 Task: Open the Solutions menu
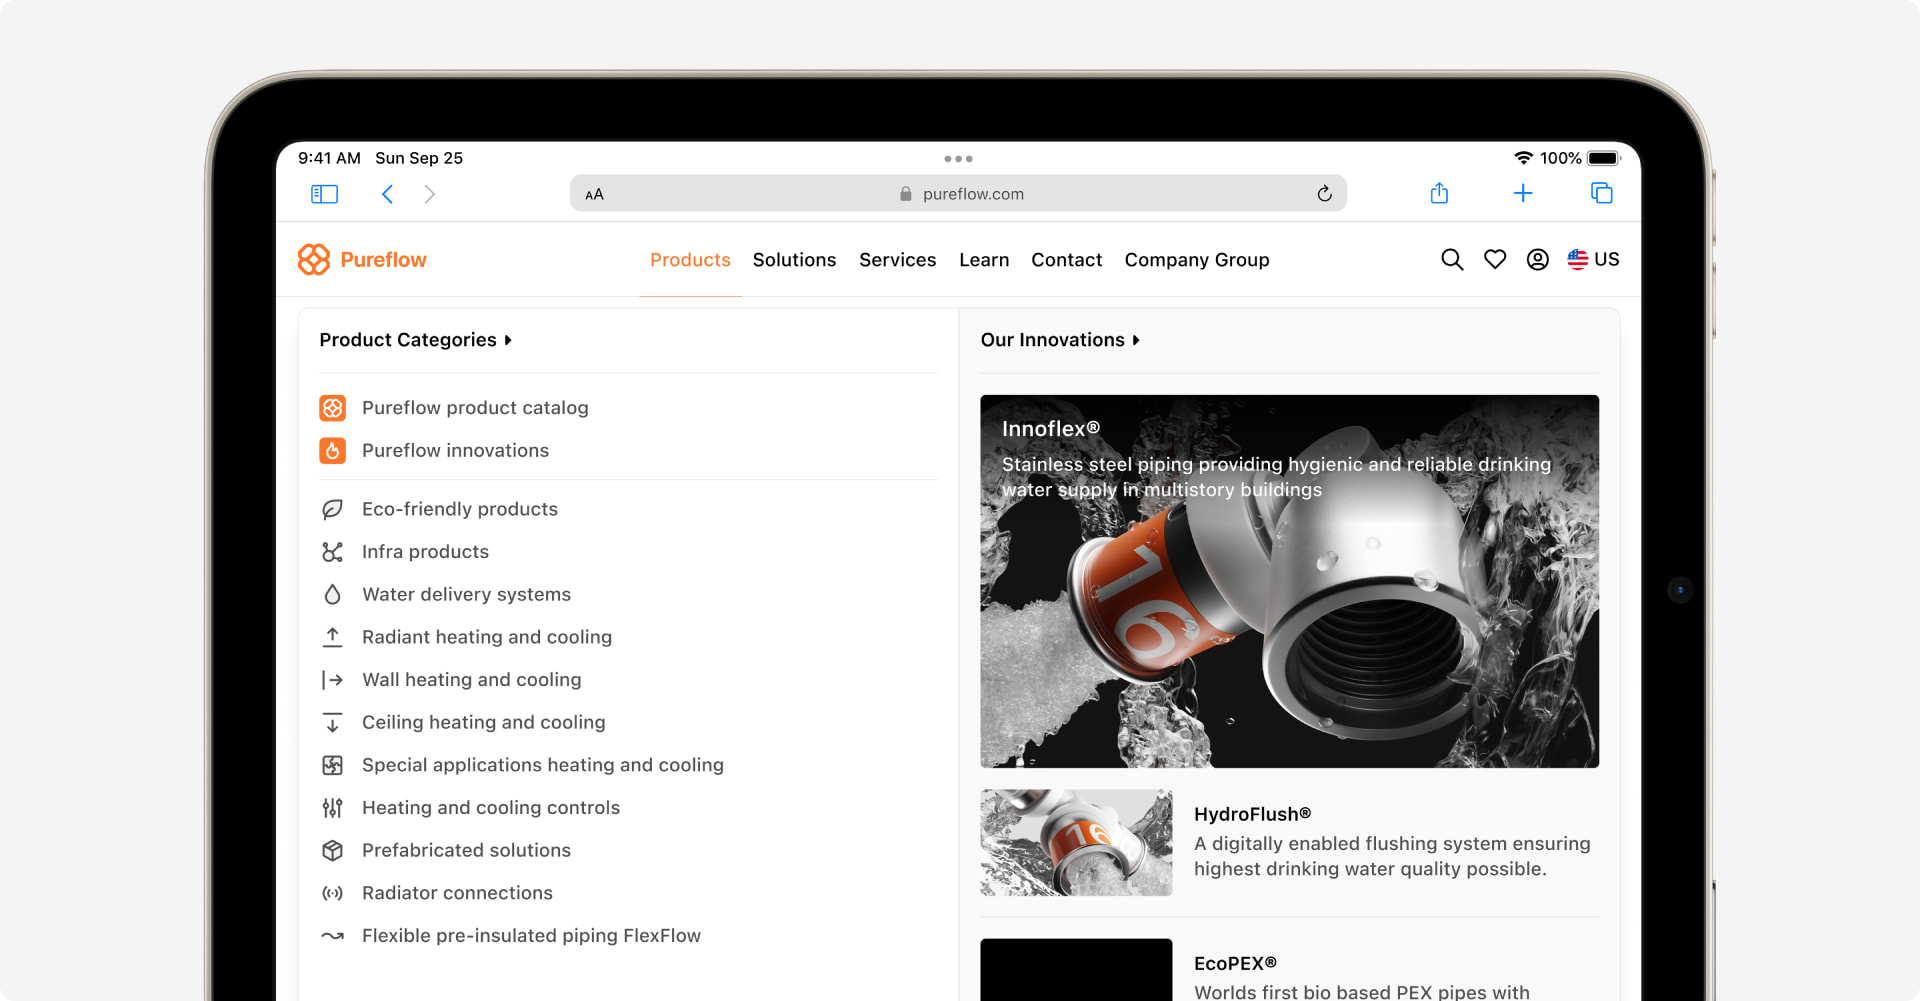(x=794, y=260)
